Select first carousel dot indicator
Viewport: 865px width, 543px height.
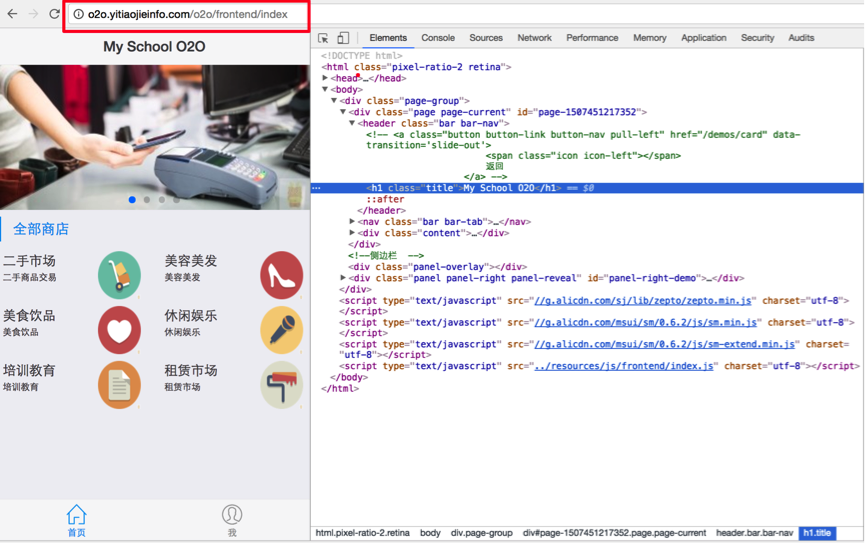(x=132, y=200)
